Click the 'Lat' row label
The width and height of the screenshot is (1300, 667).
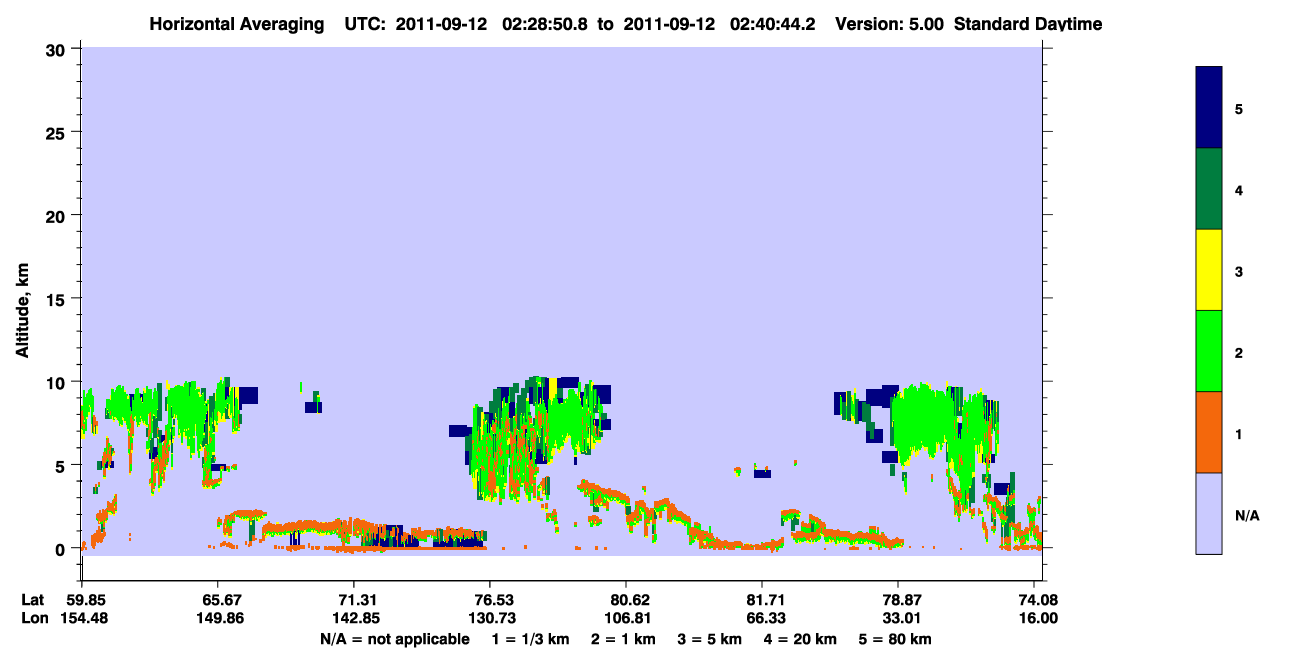coord(32,600)
